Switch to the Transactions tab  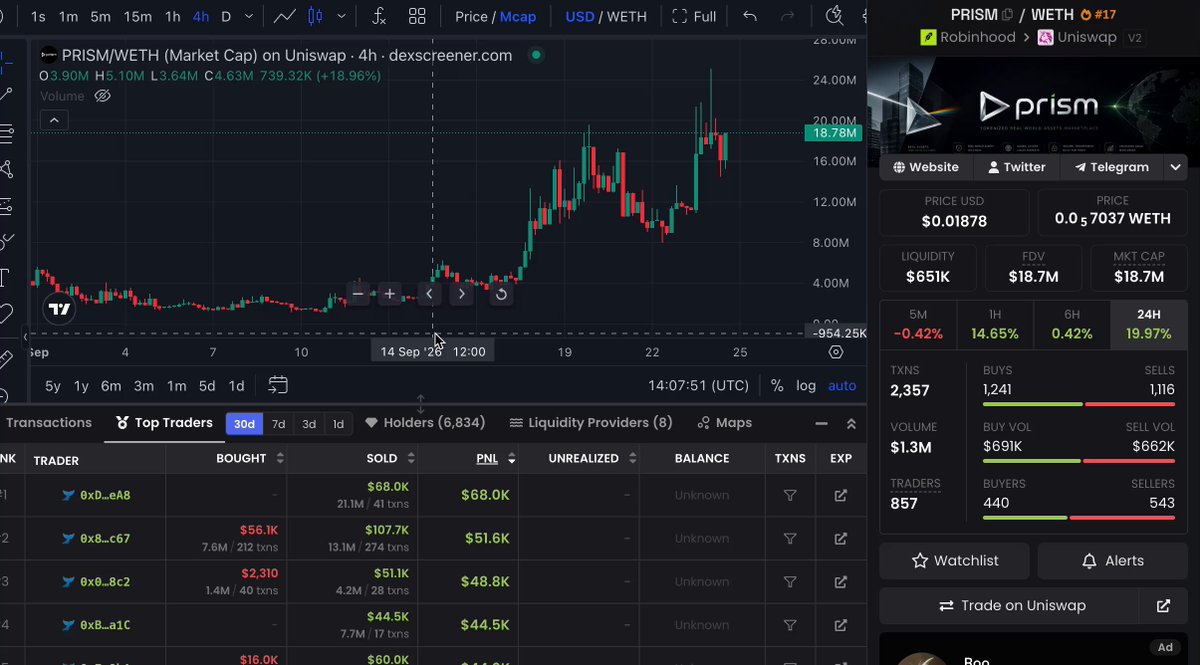[x=49, y=423]
